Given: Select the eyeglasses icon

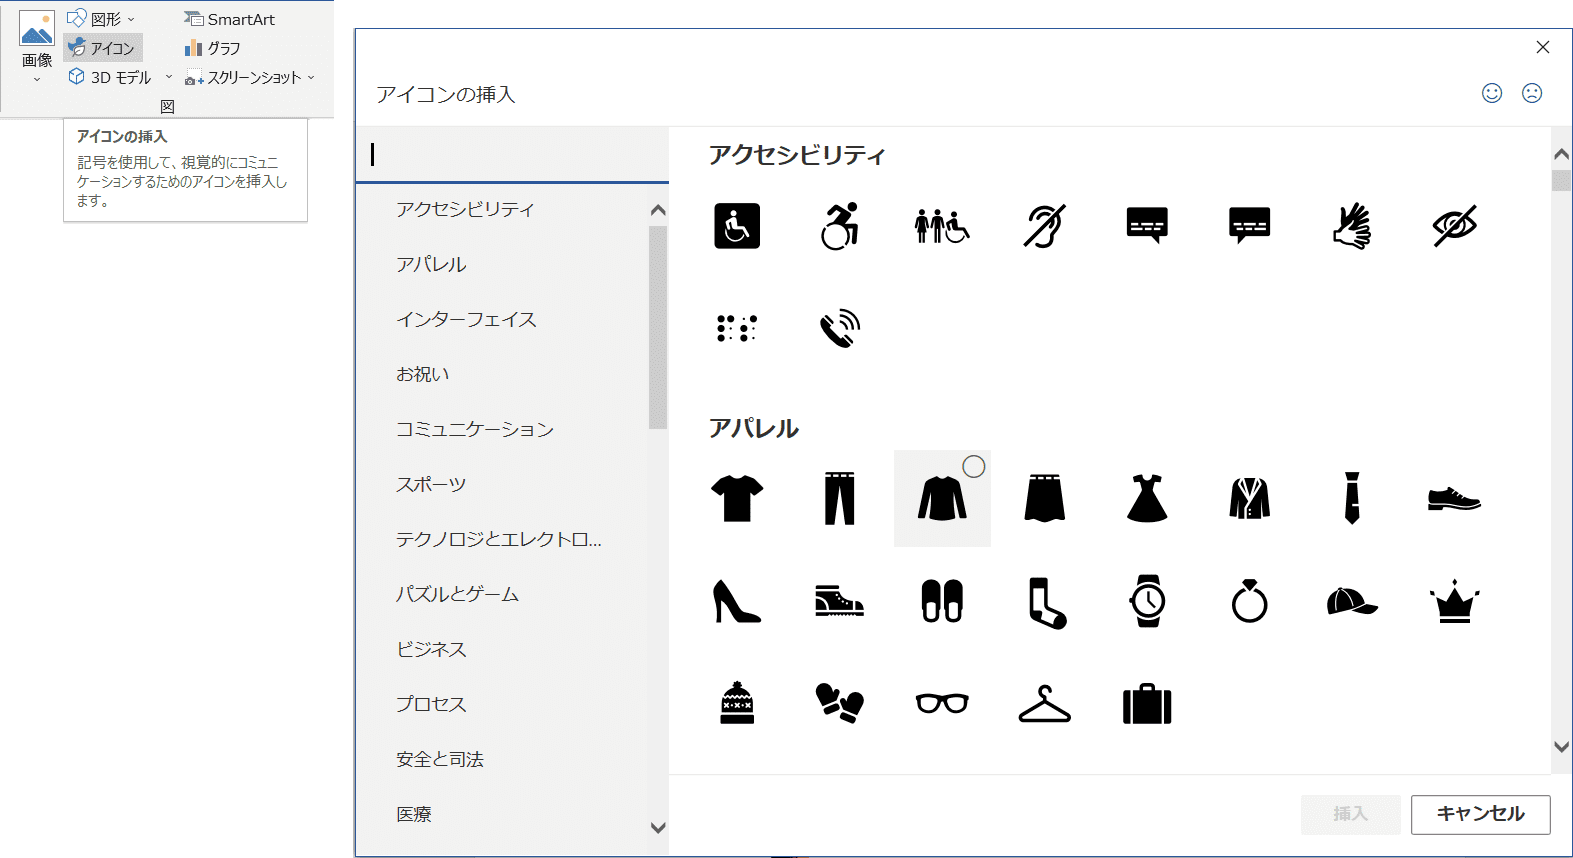Looking at the screenshot, I should point(942,703).
